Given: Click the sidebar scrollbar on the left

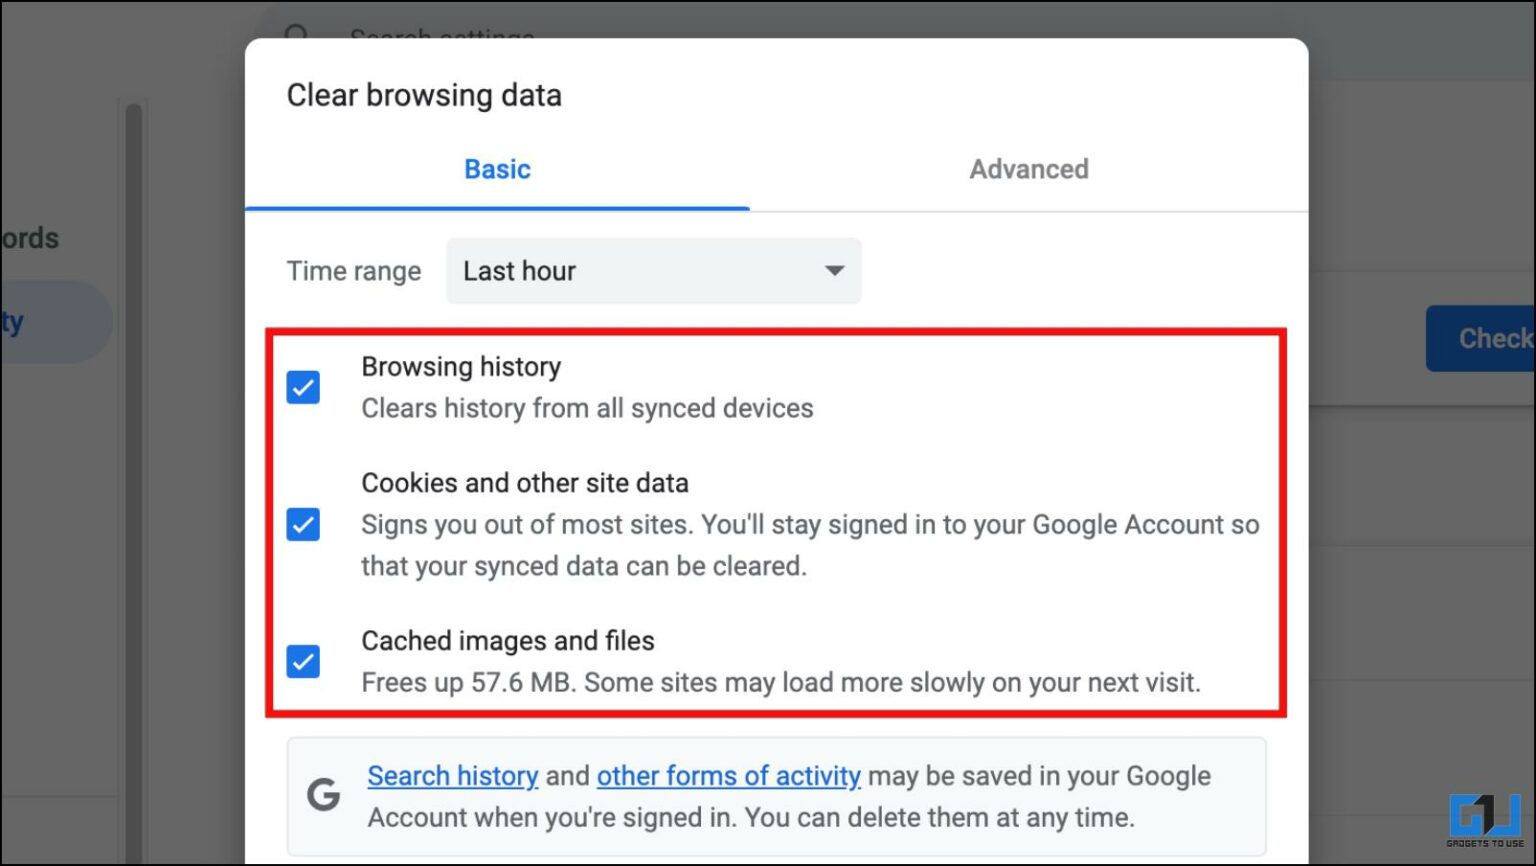Looking at the screenshot, I should [134, 480].
